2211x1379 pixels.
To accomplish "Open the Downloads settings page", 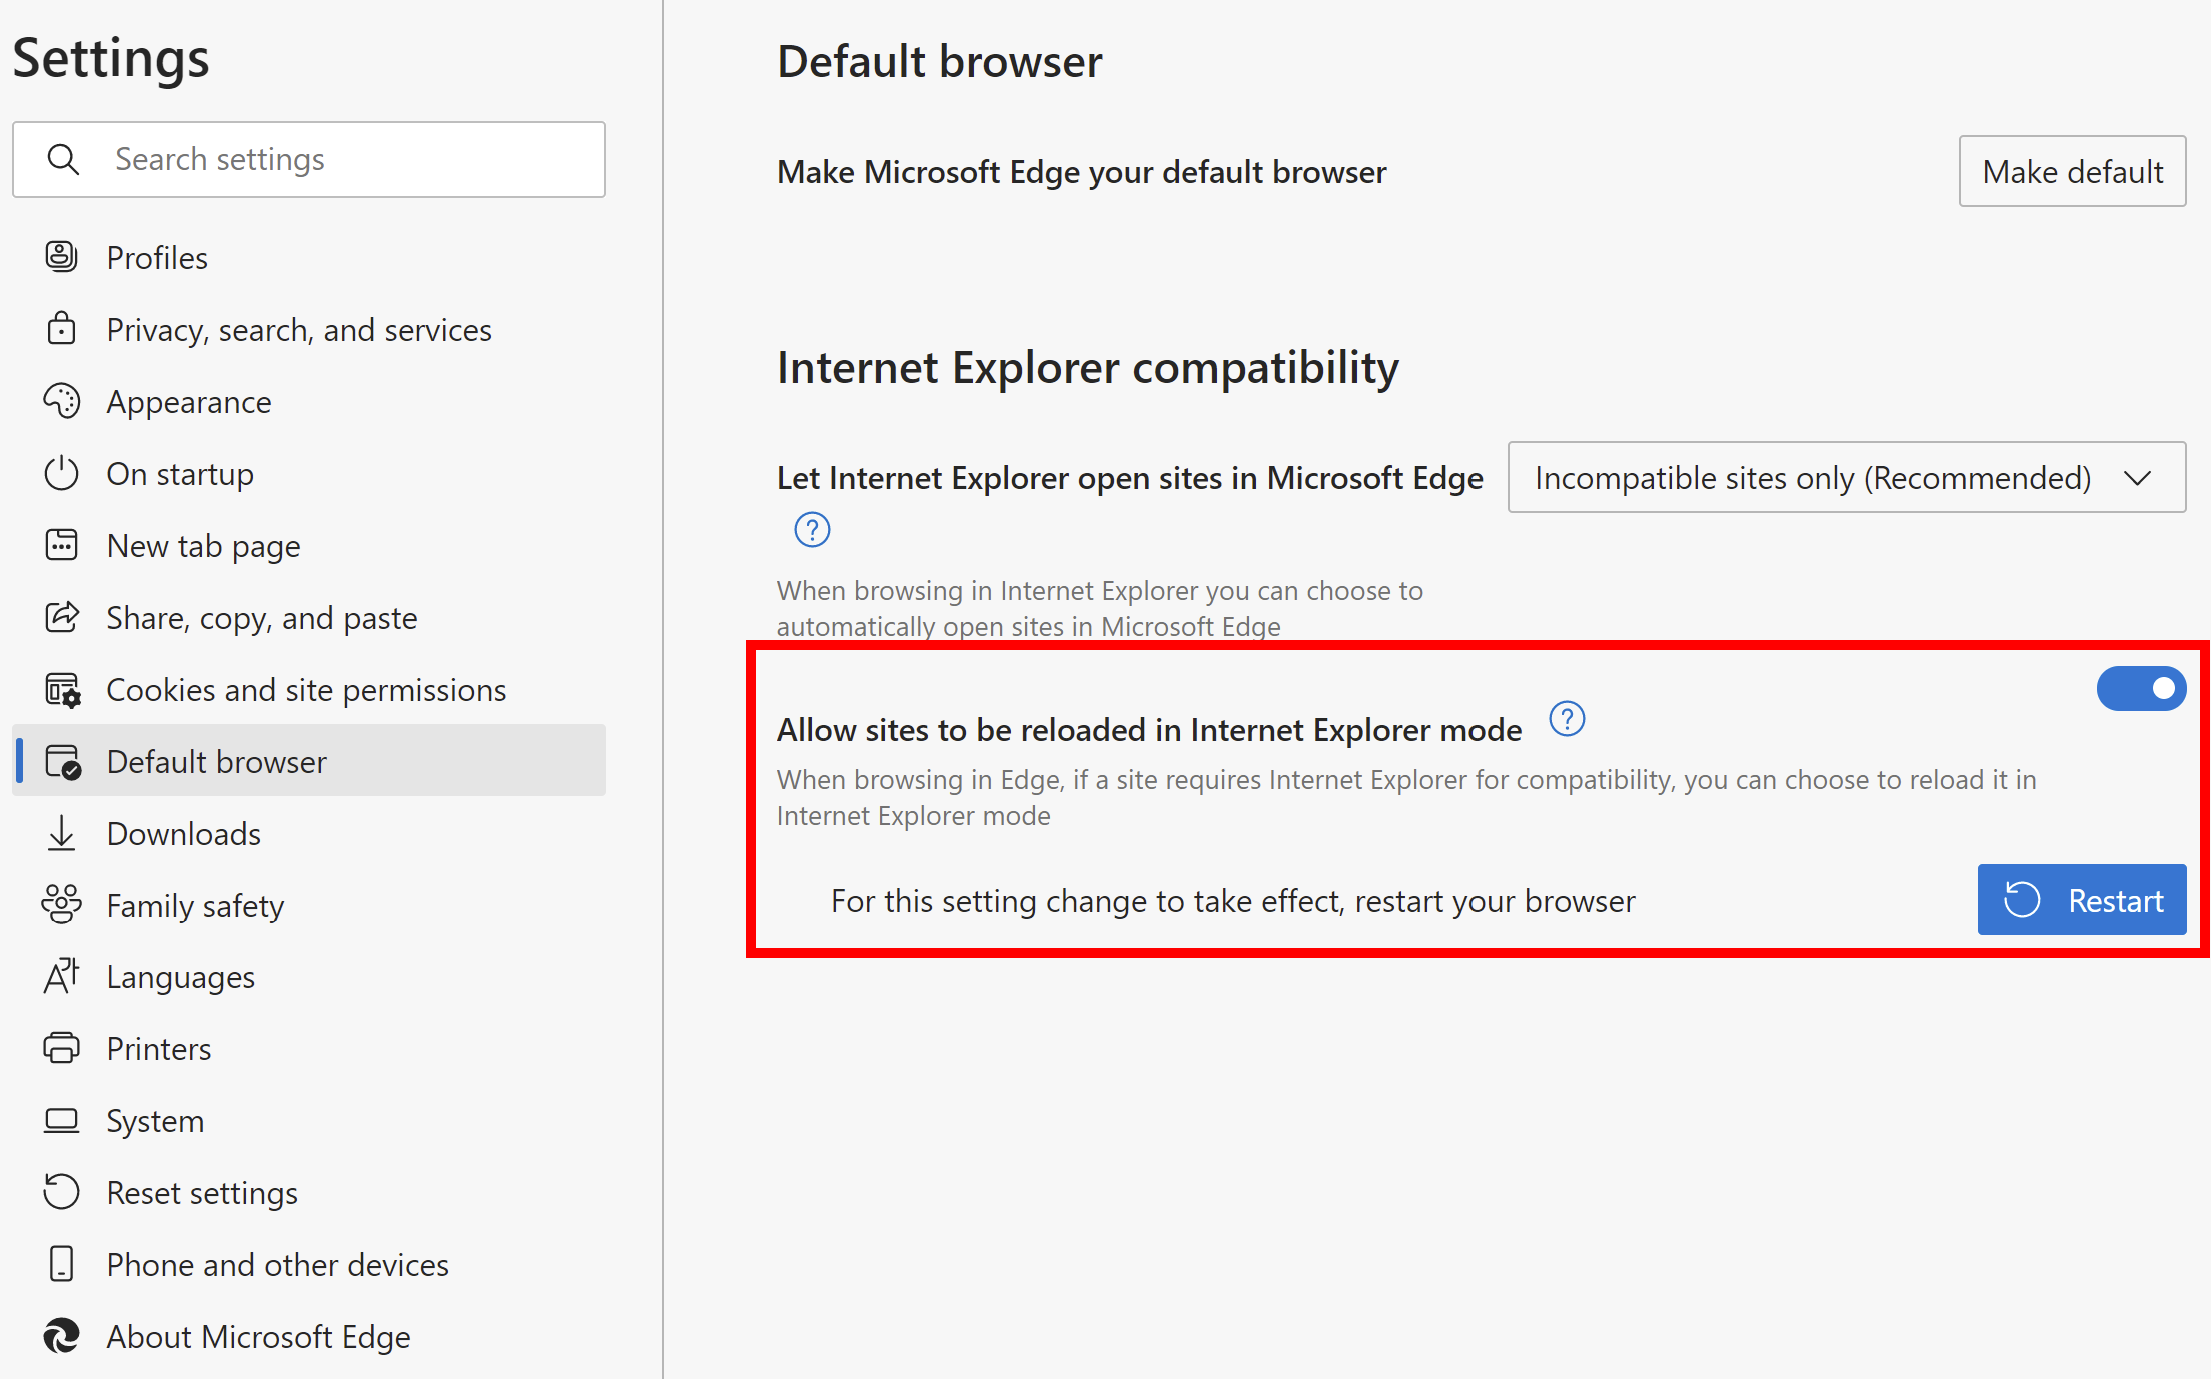I will [x=184, y=833].
